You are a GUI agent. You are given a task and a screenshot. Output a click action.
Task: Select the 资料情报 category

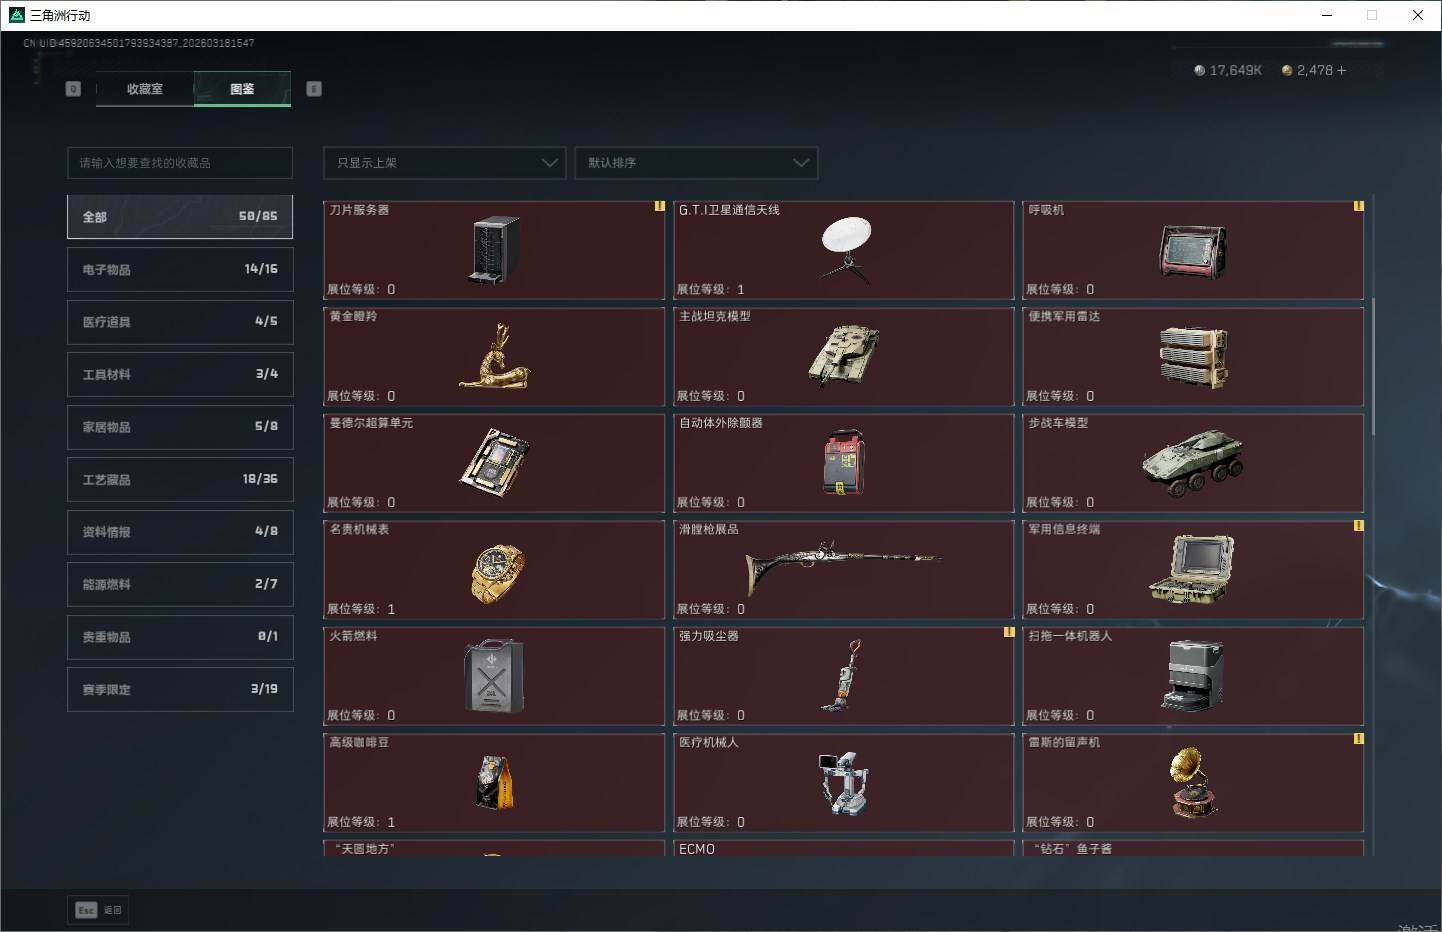point(180,532)
